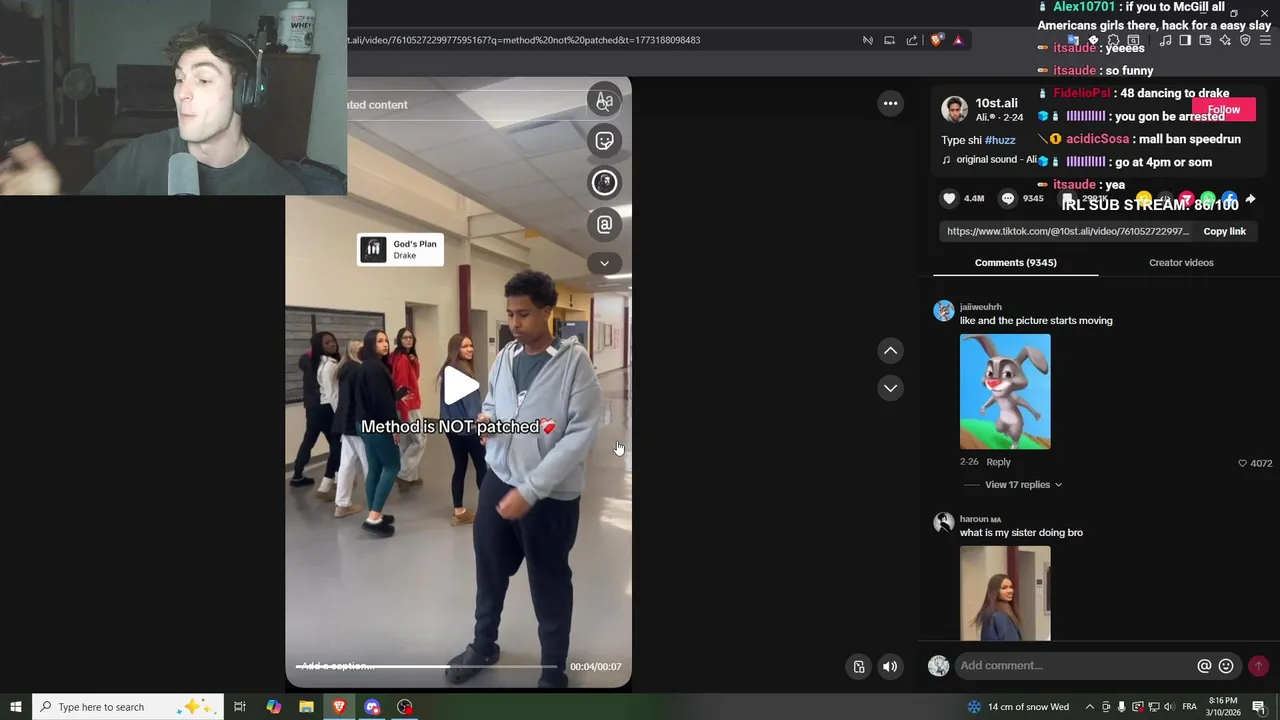Image resolution: width=1280 pixels, height=720 pixels.
Task: Open Brave Rewards triangle icon
Action: pyautogui.click(x=958, y=40)
